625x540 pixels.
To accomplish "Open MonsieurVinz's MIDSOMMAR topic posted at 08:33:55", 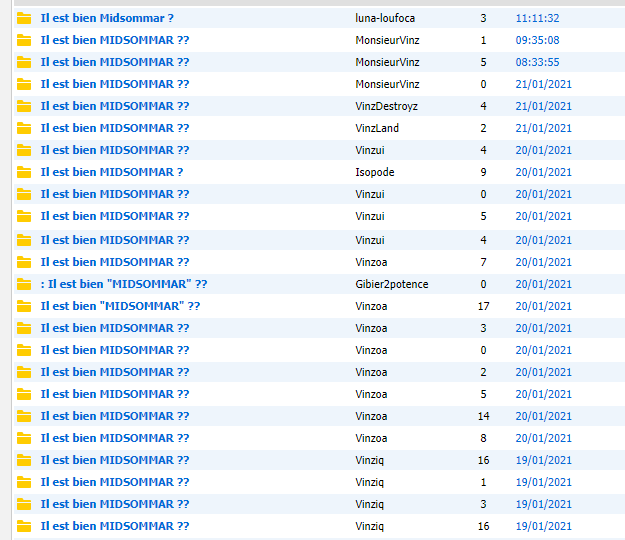I will (x=115, y=62).
